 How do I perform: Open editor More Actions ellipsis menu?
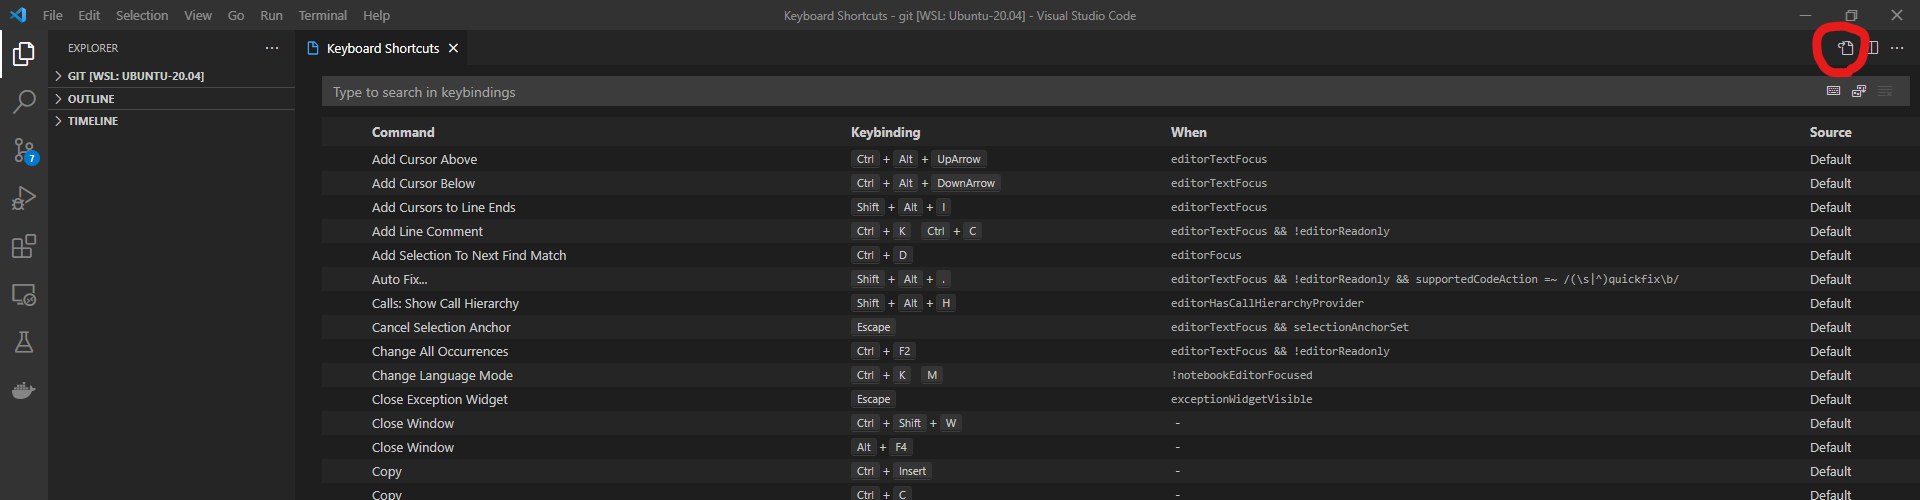point(1897,48)
